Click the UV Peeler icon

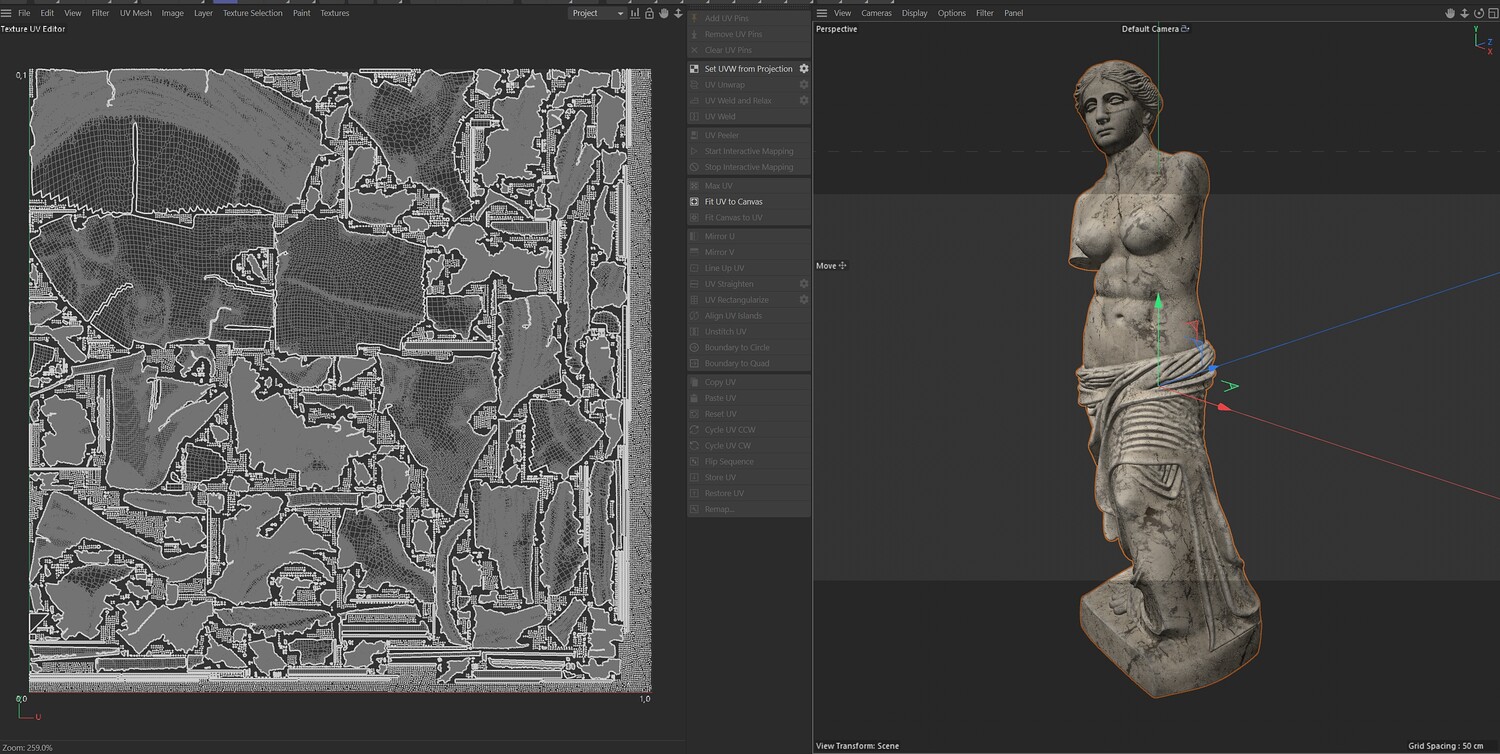(695, 135)
